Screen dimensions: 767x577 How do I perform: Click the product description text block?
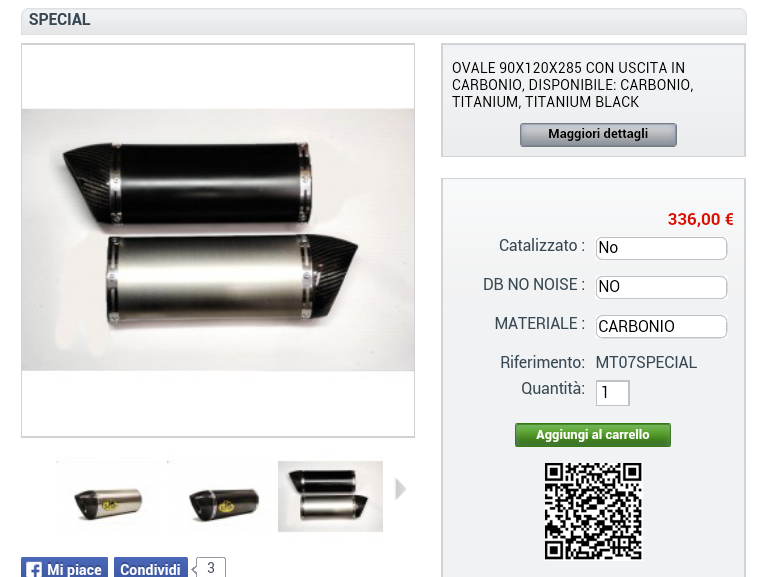click(573, 85)
